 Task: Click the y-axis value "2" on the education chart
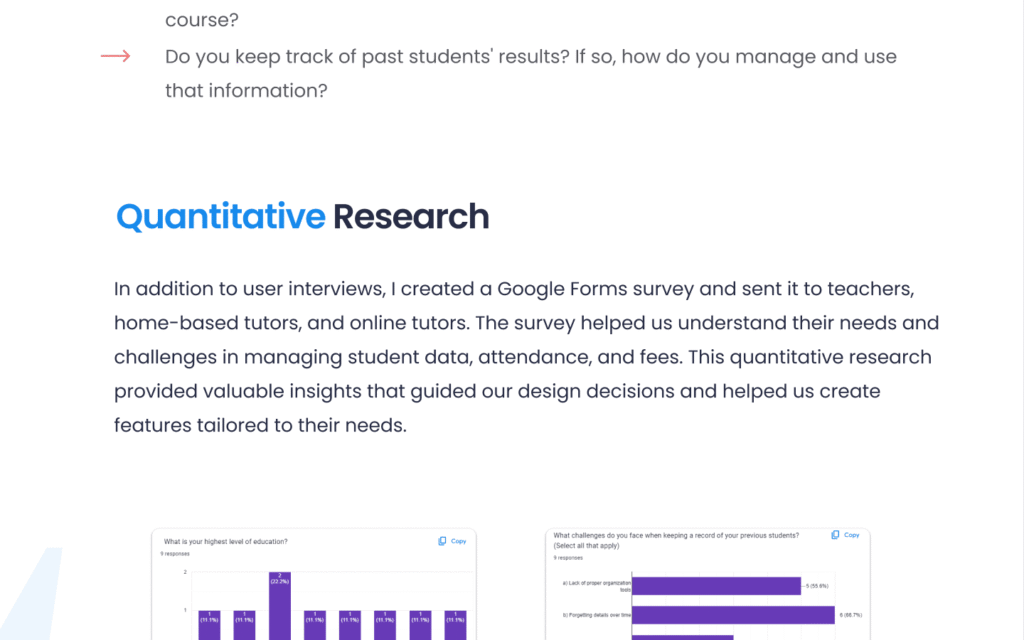(x=185, y=572)
